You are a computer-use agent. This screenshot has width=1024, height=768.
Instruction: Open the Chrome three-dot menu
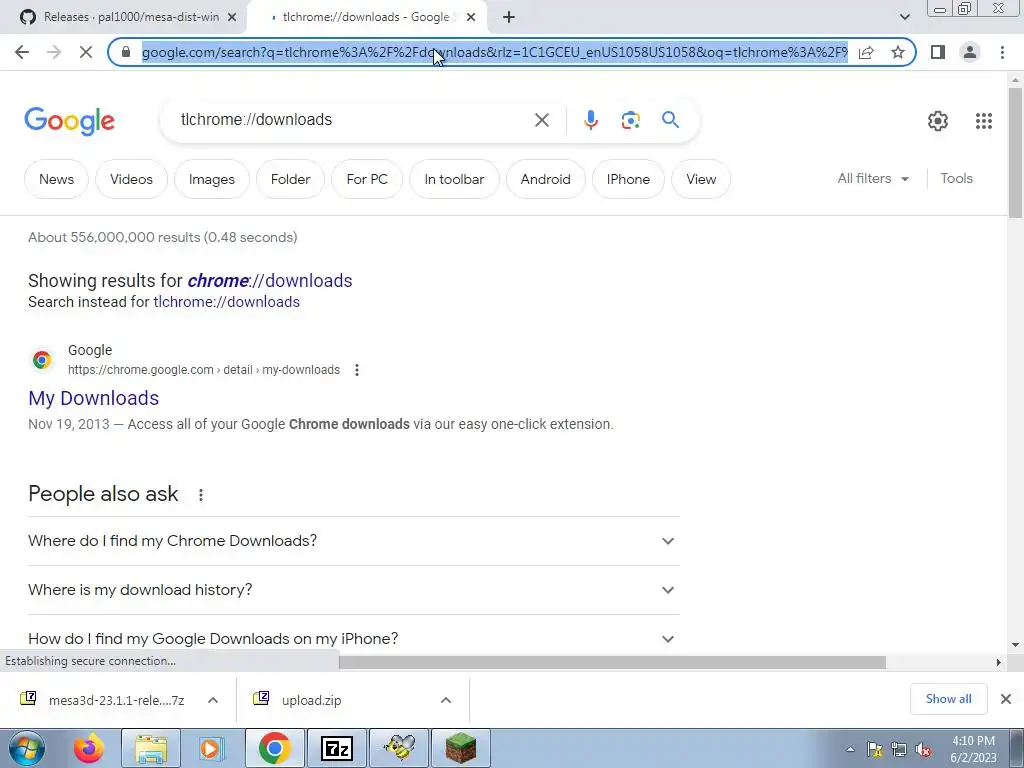pos(1002,52)
